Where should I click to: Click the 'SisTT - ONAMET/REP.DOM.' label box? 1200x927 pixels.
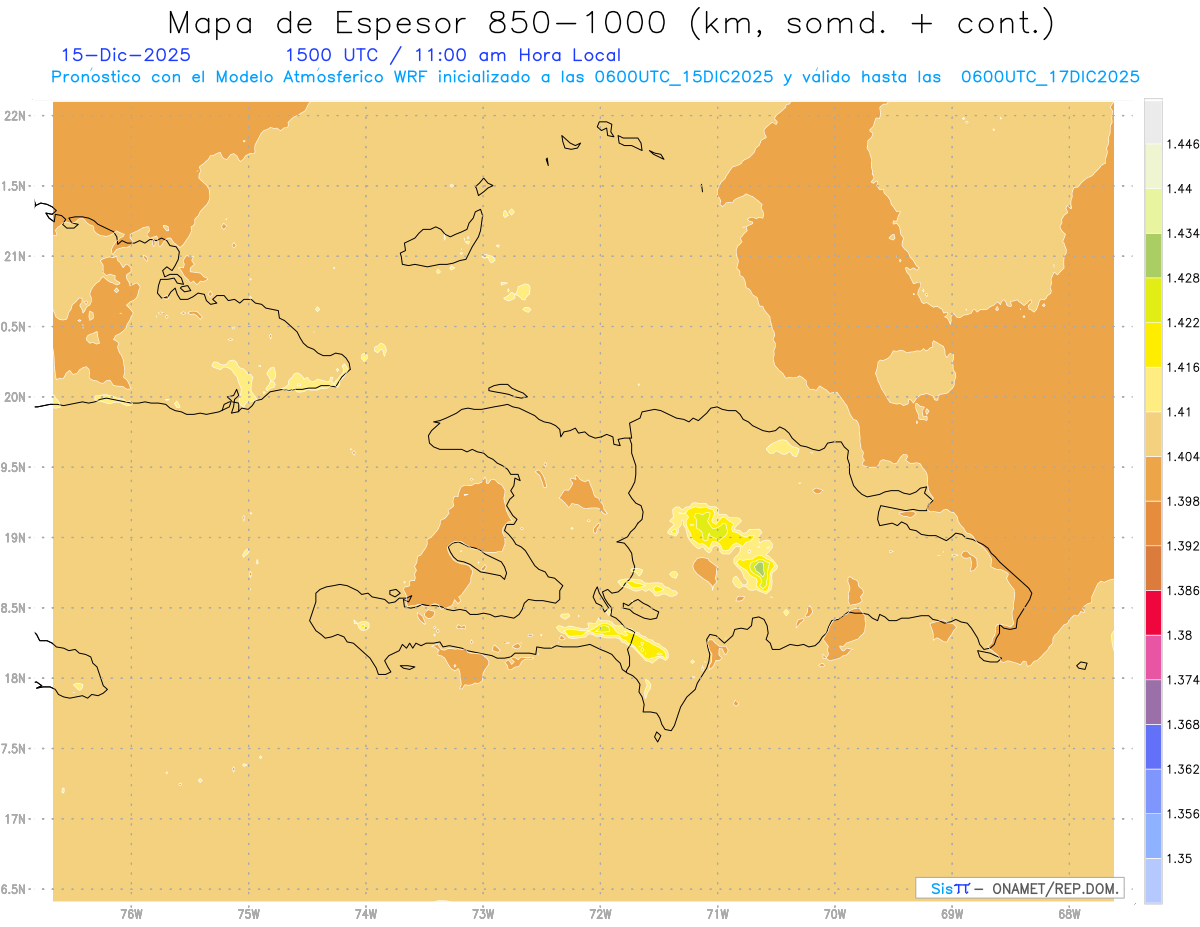point(1020,888)
